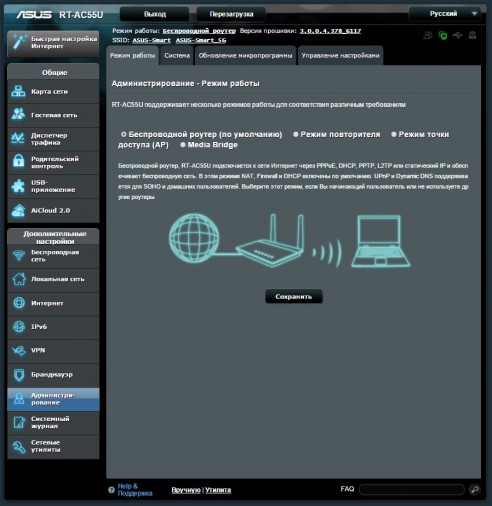Image resolution: width=492 pixels, height=506 pixels.
Task: Click the Родительский контроль lock icon
Action: (18, 162)
